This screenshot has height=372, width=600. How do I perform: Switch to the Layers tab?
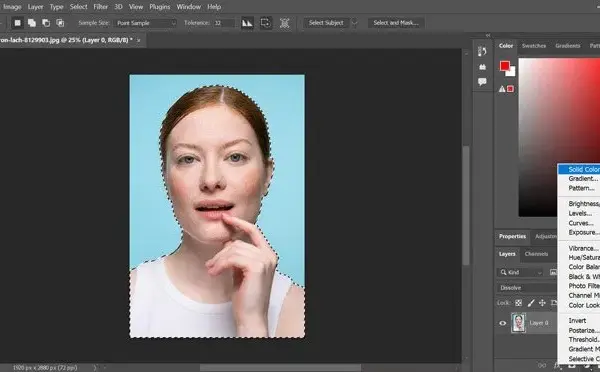[x=507, y=254]
